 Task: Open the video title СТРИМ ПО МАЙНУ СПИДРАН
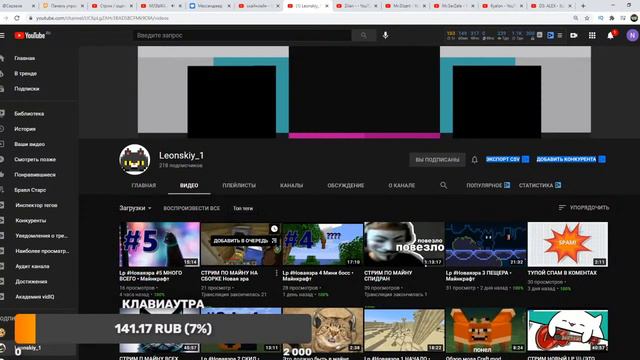pos(388,276)
